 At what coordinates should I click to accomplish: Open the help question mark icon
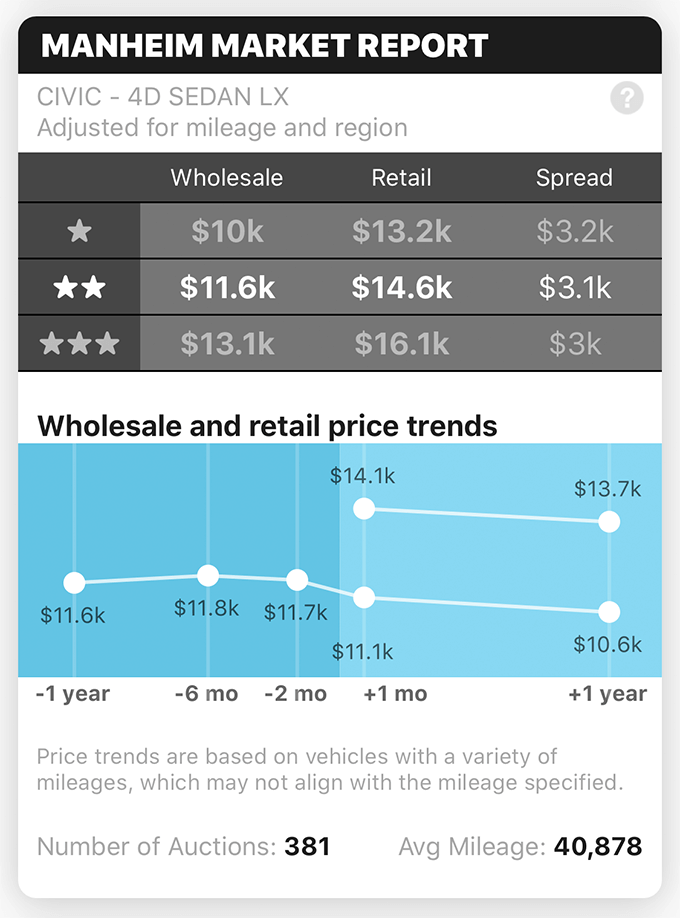627,97
